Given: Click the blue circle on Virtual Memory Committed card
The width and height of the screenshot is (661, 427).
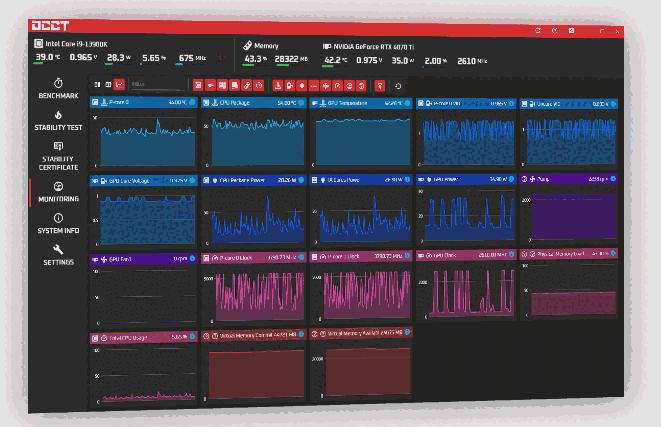Looking at the screenshot, I should [301, 334].
